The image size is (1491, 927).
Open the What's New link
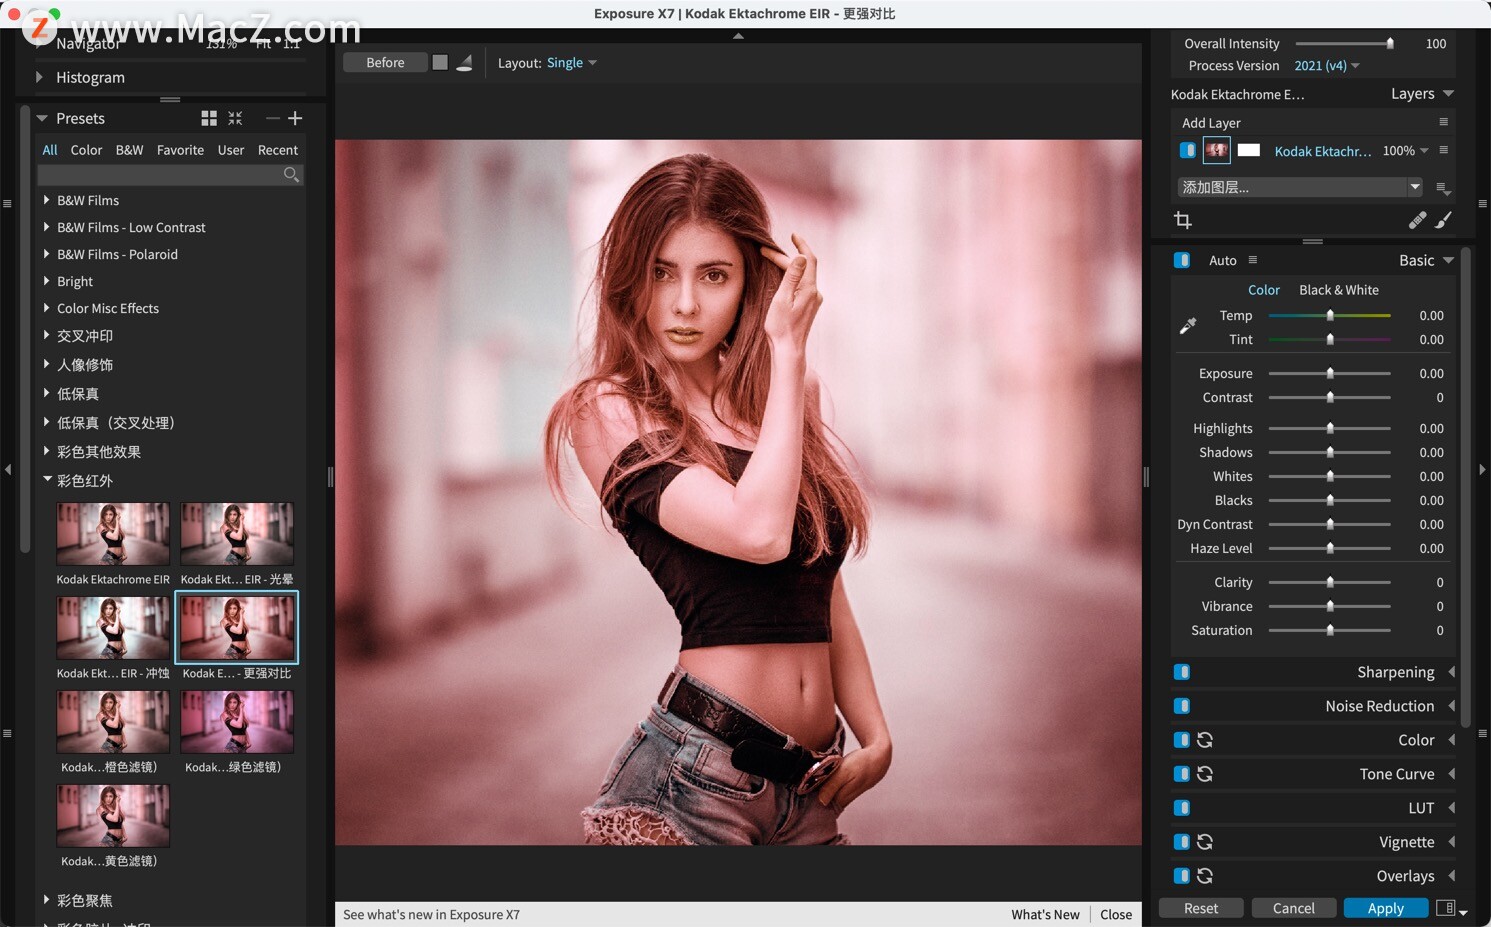(1045, 914)
